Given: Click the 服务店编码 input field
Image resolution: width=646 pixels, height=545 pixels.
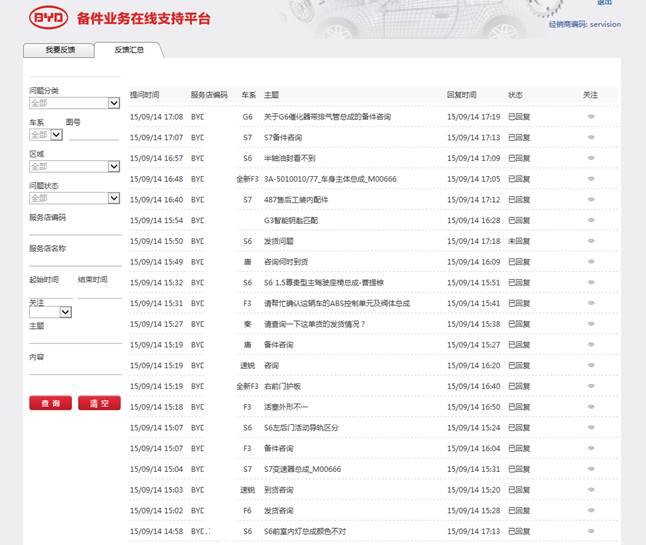Looking at the screenshot, I should [x=74, y=229].
